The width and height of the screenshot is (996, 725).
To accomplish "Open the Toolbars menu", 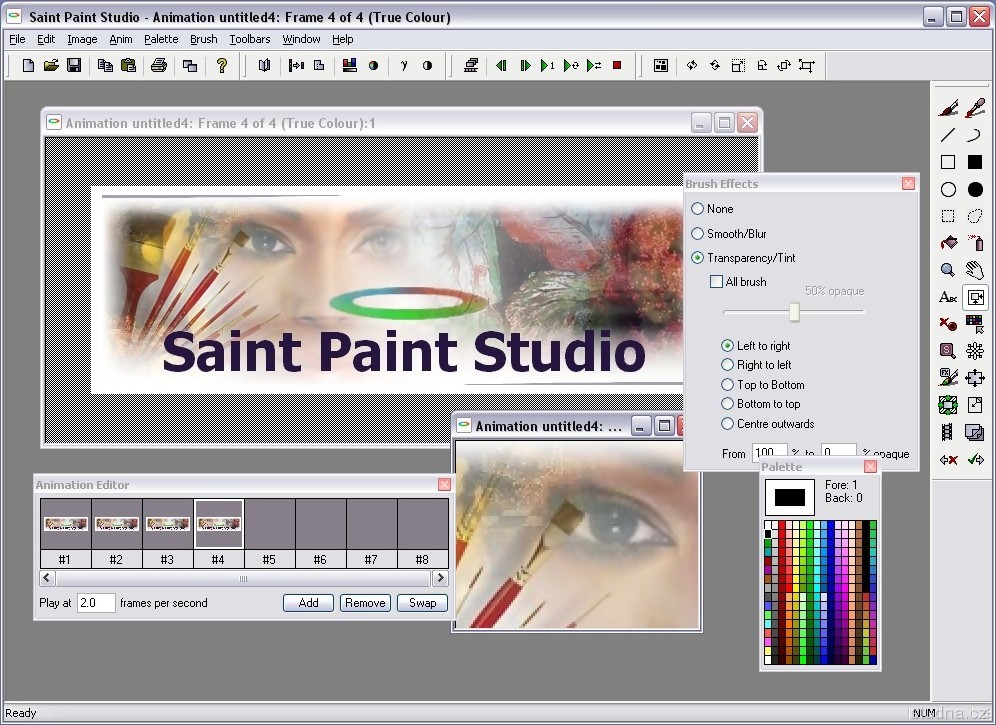I will click(249, 39).
